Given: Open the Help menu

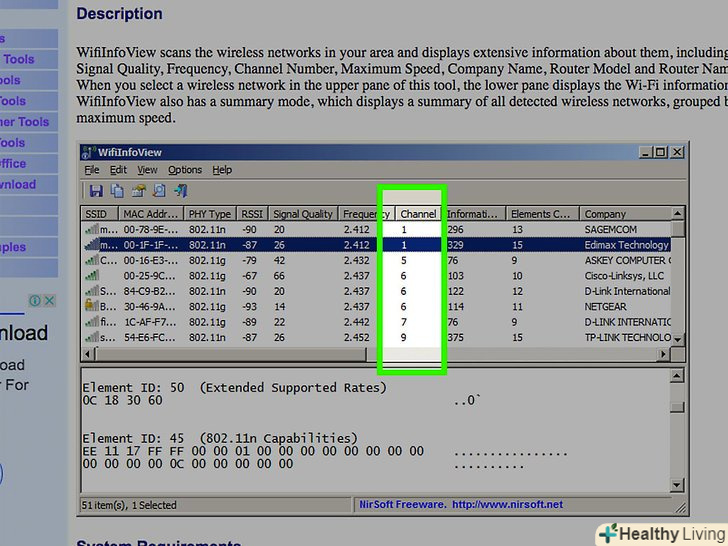Looking at the screenshot, I should pyautogui.click(x=222, y=171).
